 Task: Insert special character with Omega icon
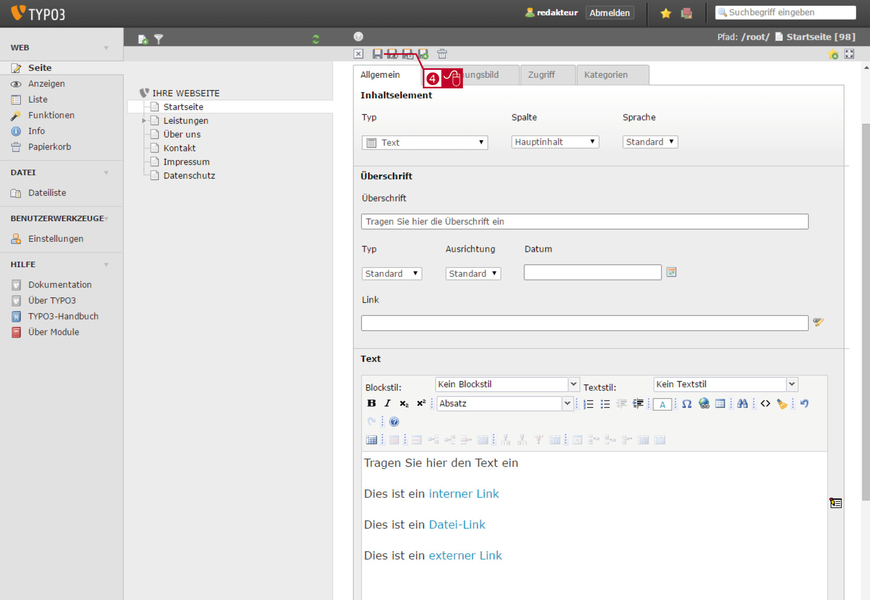[687, 404]
